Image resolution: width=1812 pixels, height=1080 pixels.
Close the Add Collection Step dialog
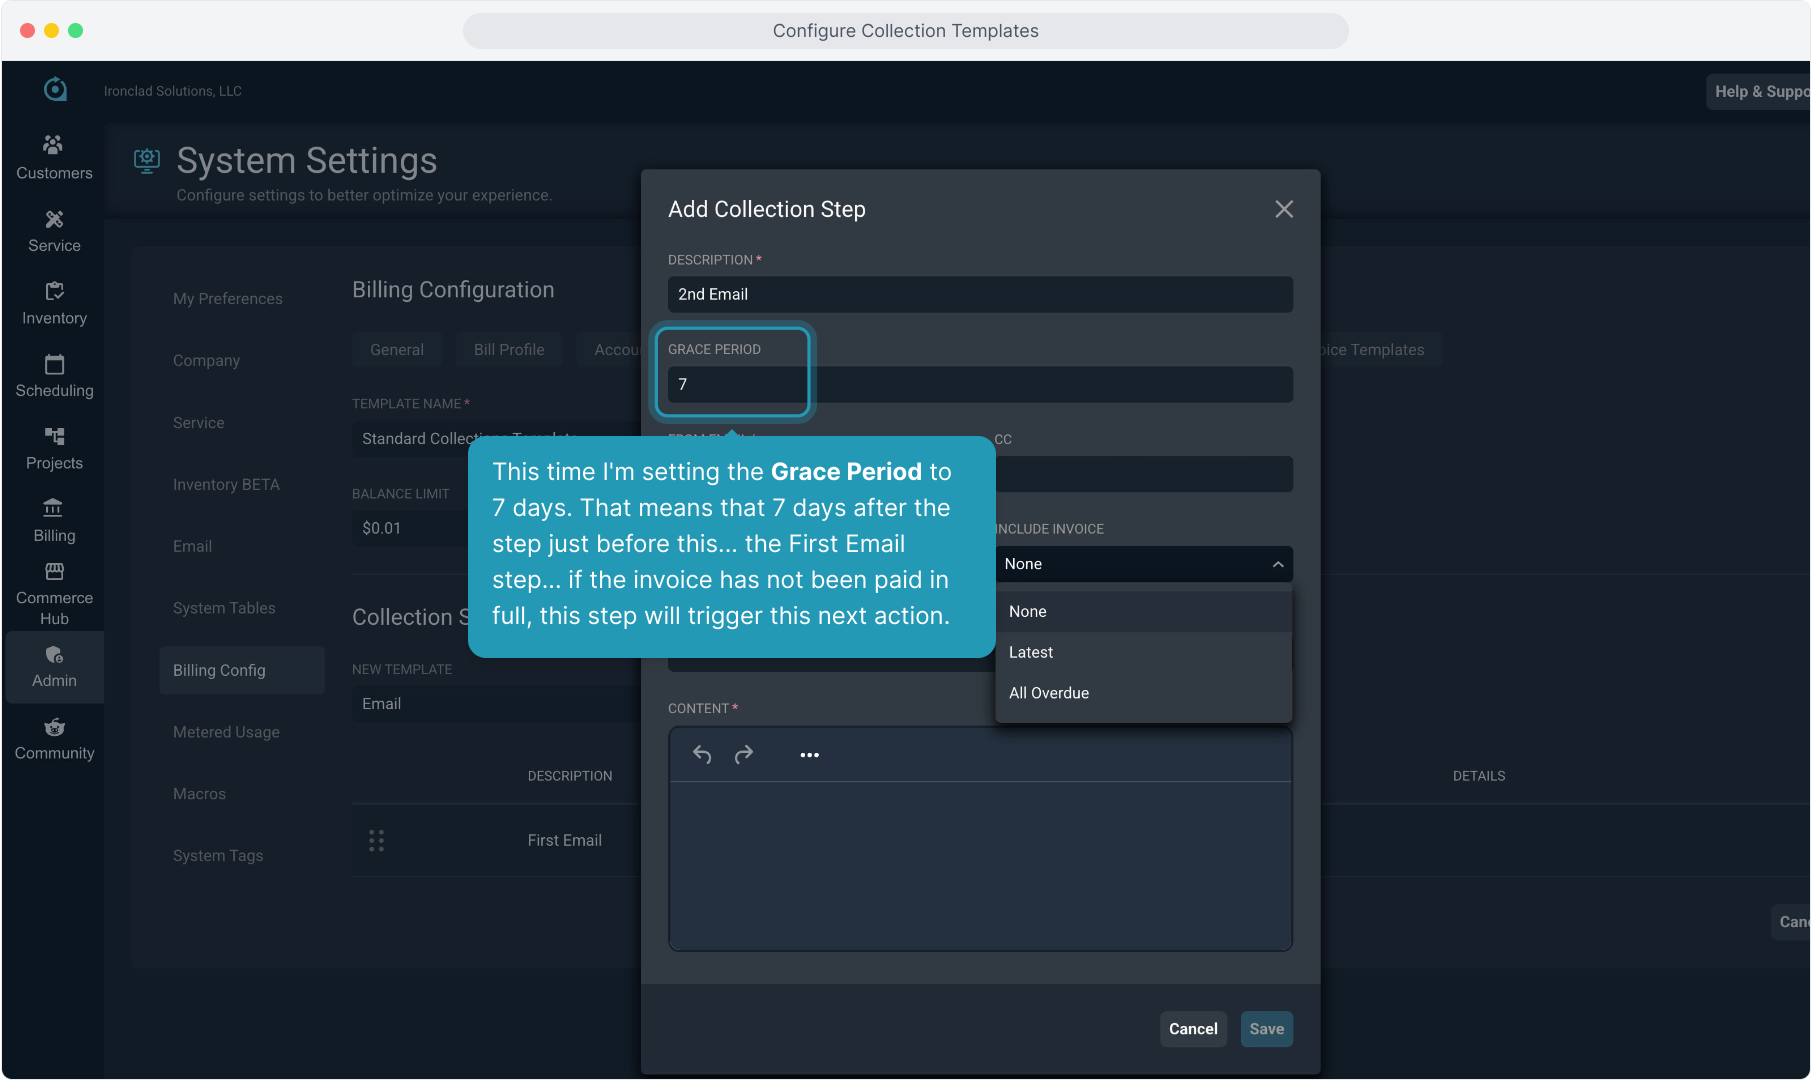(1284, 209)
